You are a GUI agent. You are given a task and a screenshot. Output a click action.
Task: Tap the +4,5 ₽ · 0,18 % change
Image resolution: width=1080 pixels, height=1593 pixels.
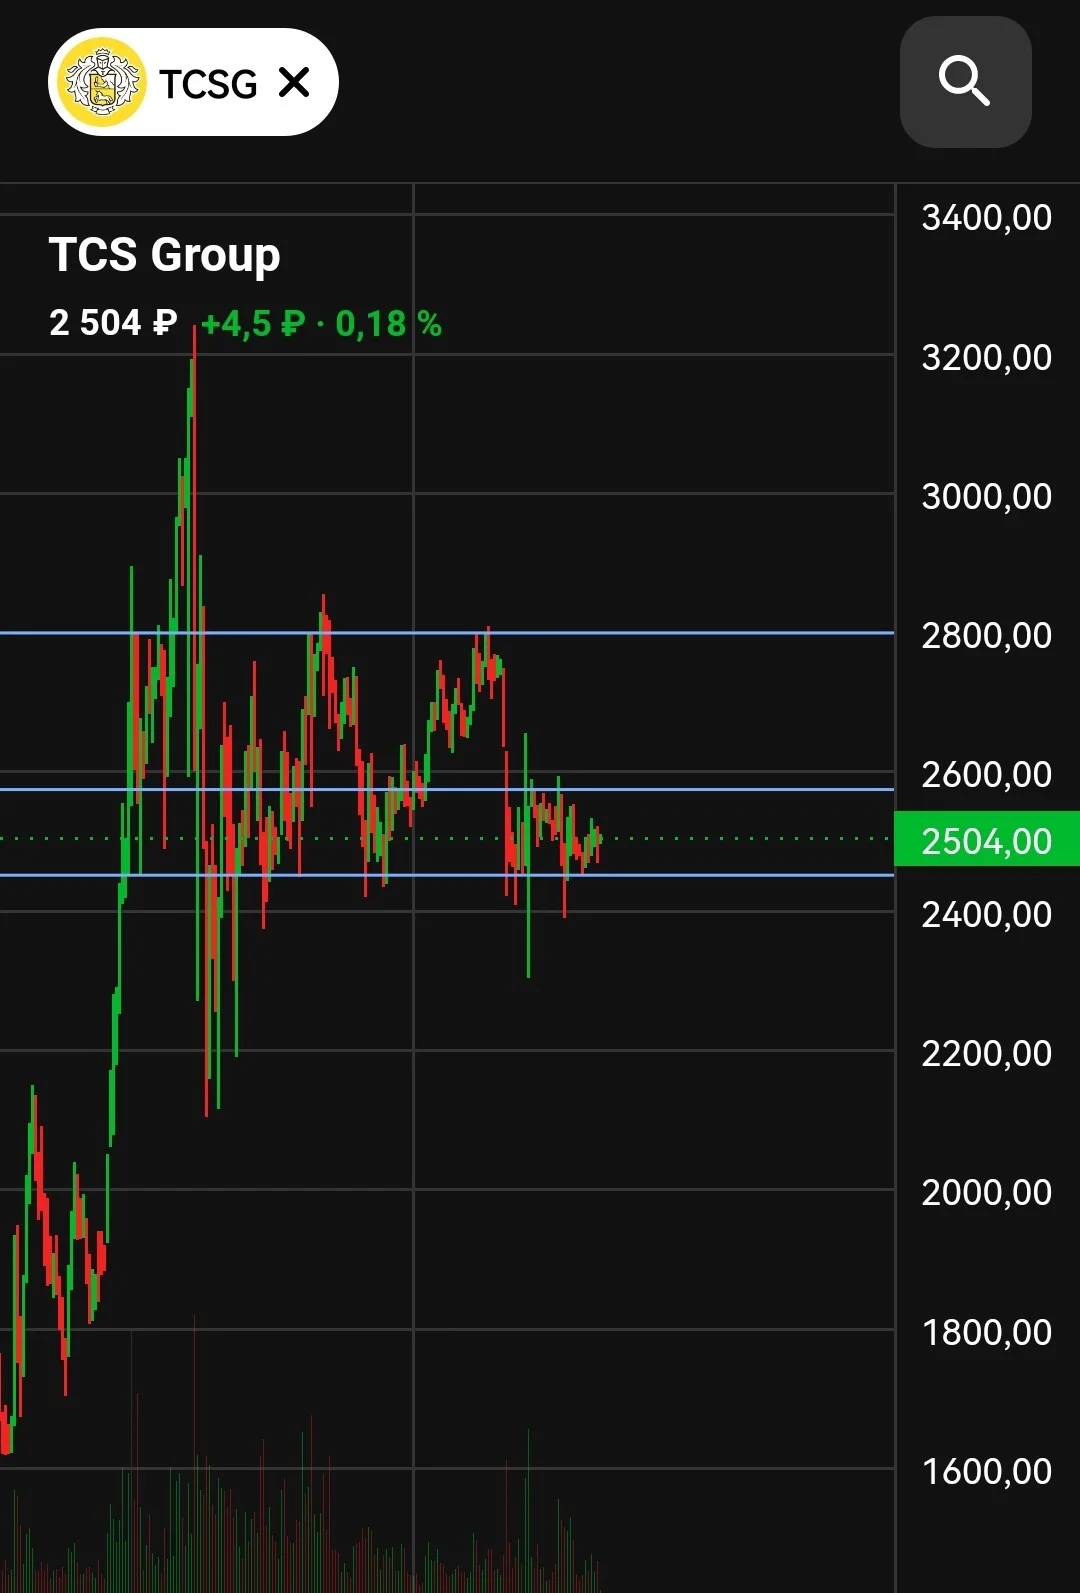pos(321,323)
